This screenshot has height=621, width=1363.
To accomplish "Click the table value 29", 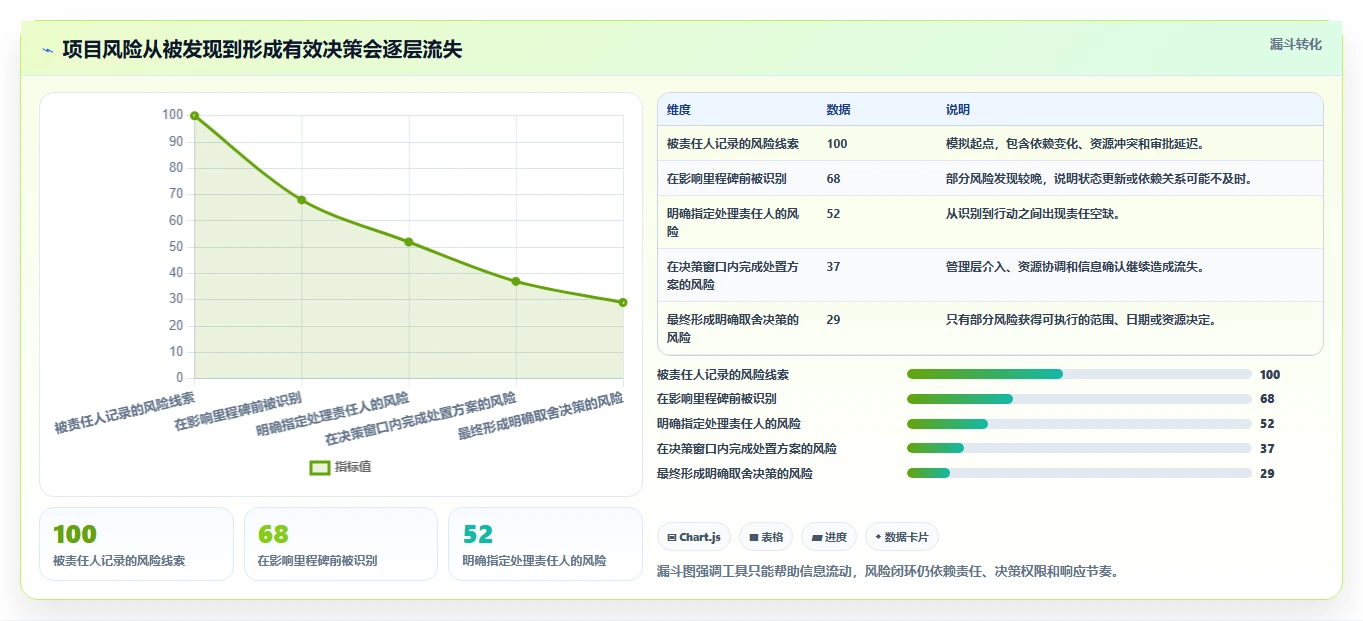I will tap(834, 320).
